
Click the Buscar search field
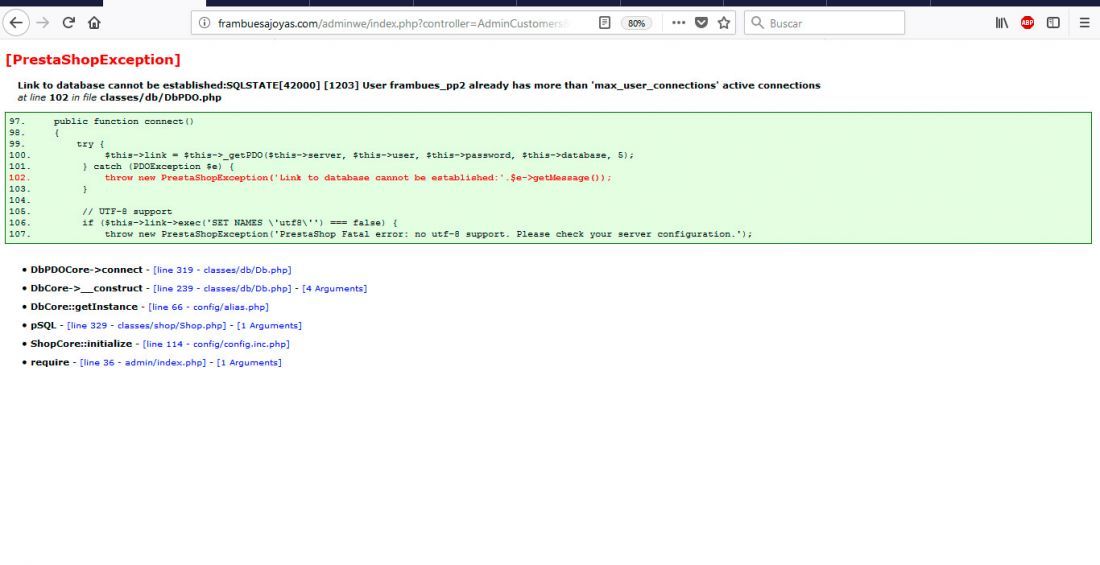tap(824, 23)
